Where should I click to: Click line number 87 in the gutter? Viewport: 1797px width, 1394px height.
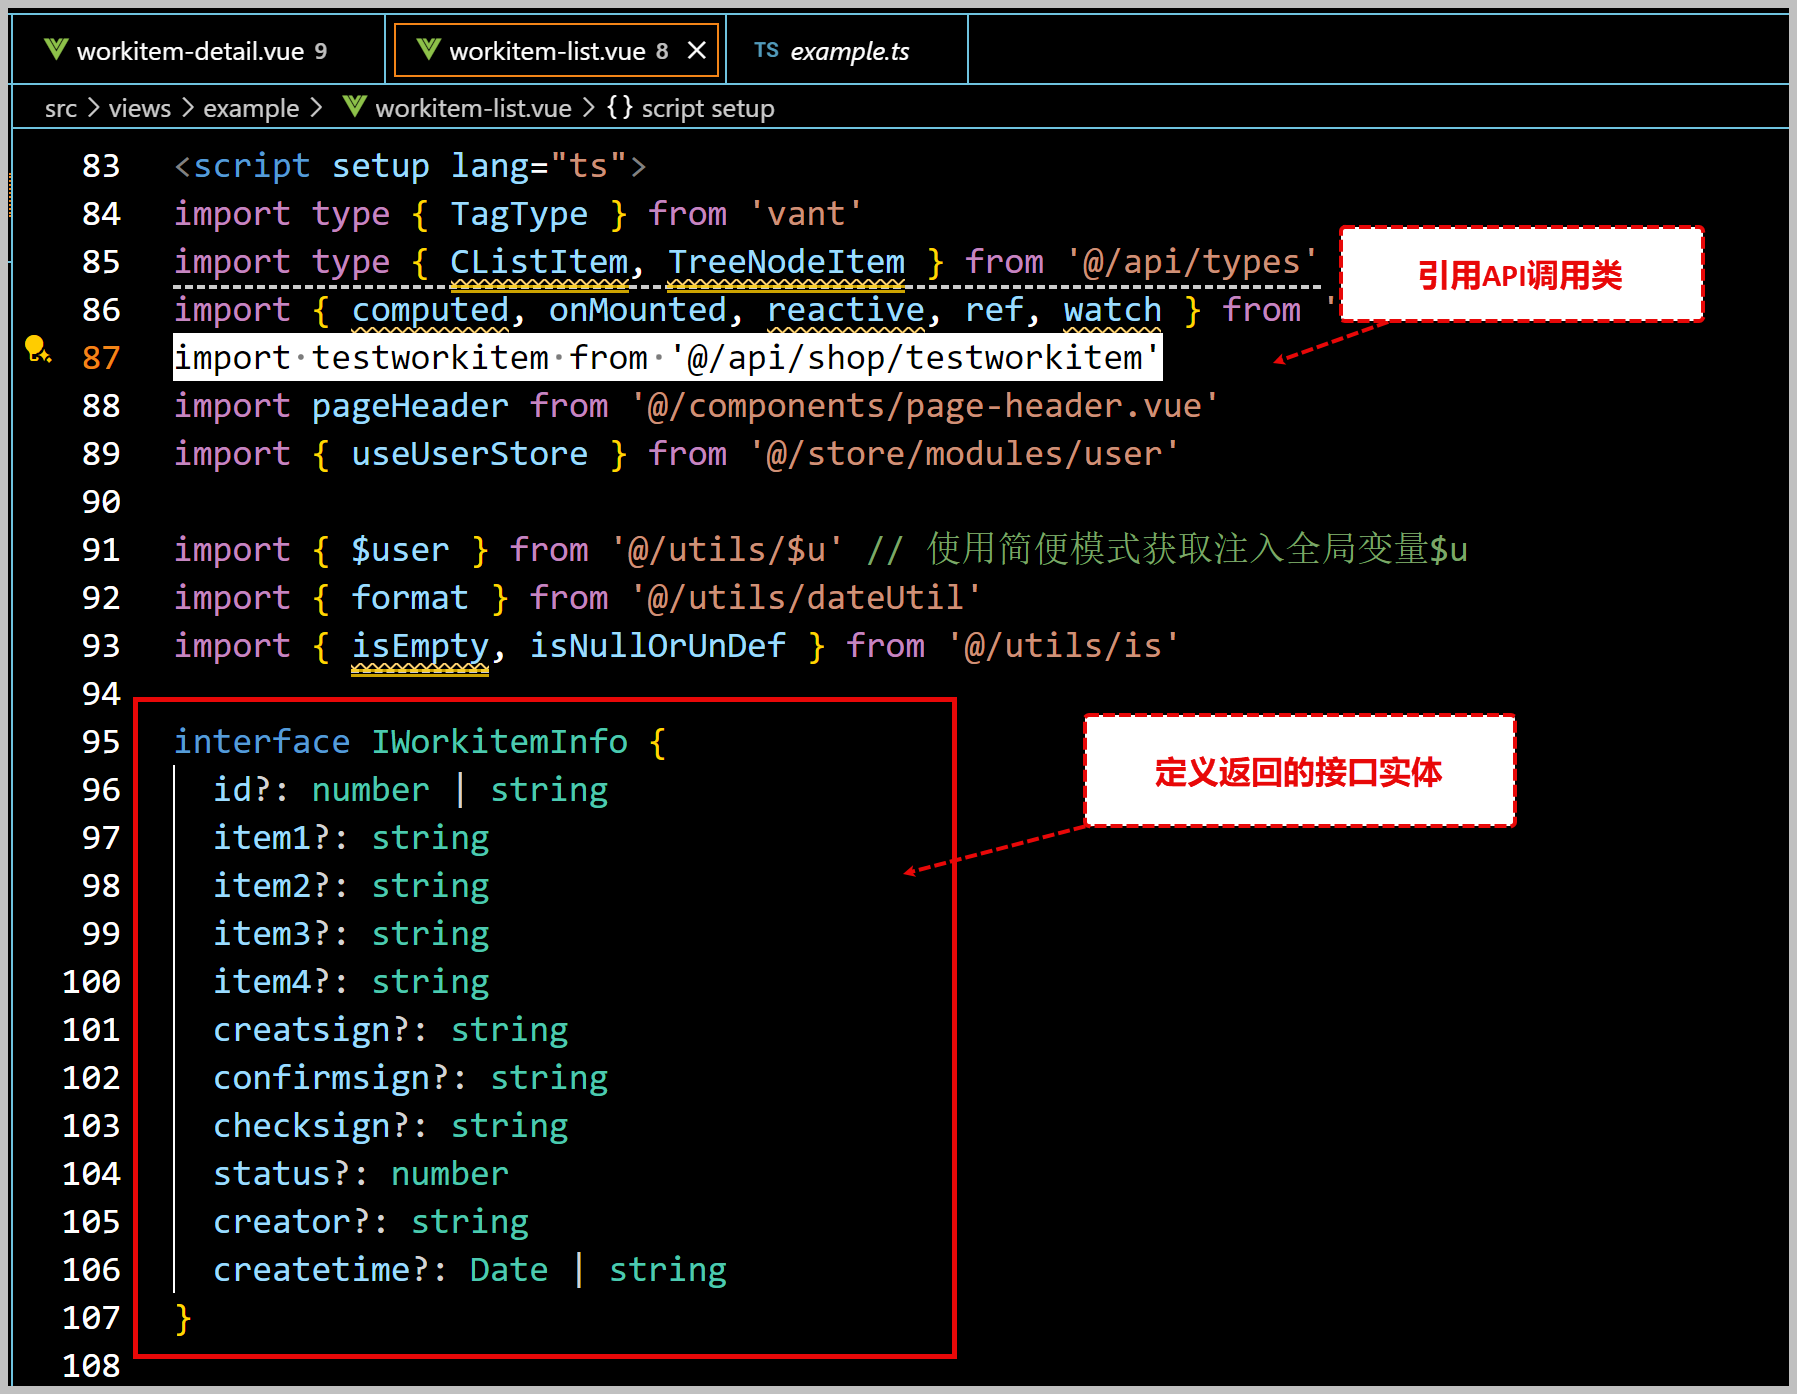(x=101, y=358)
